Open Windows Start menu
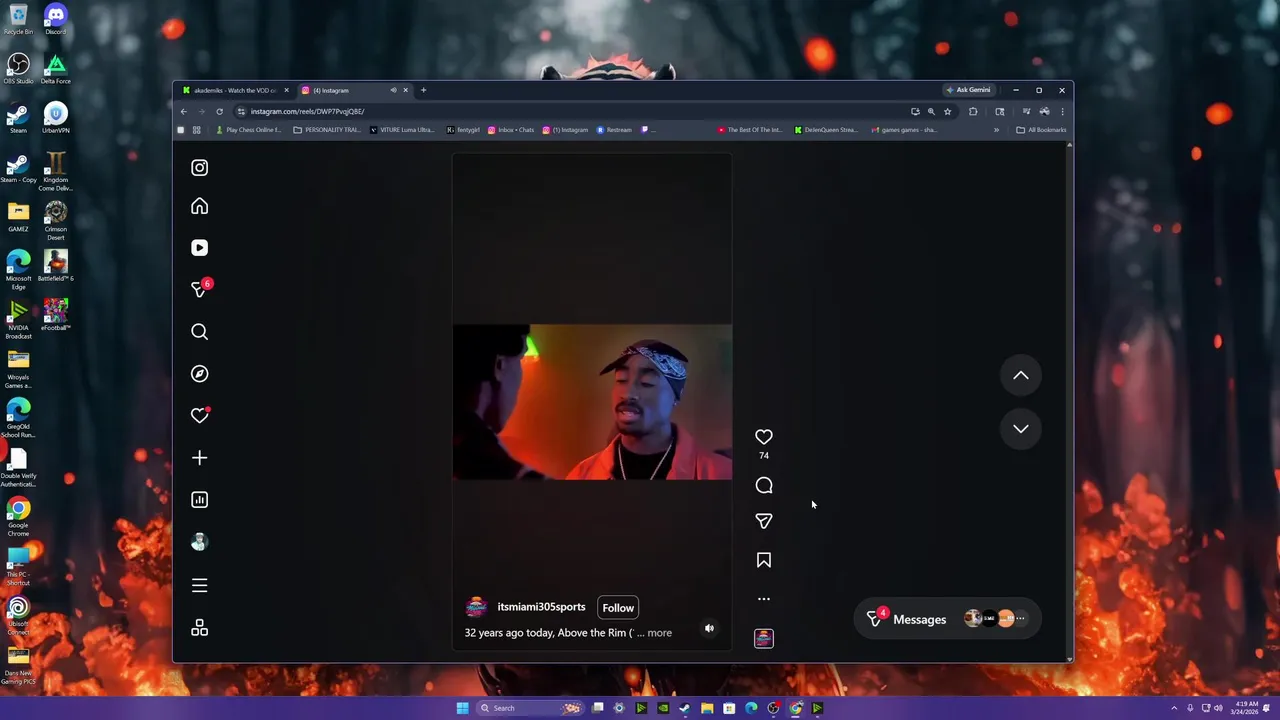1280x720 pixels. (462, 708)
